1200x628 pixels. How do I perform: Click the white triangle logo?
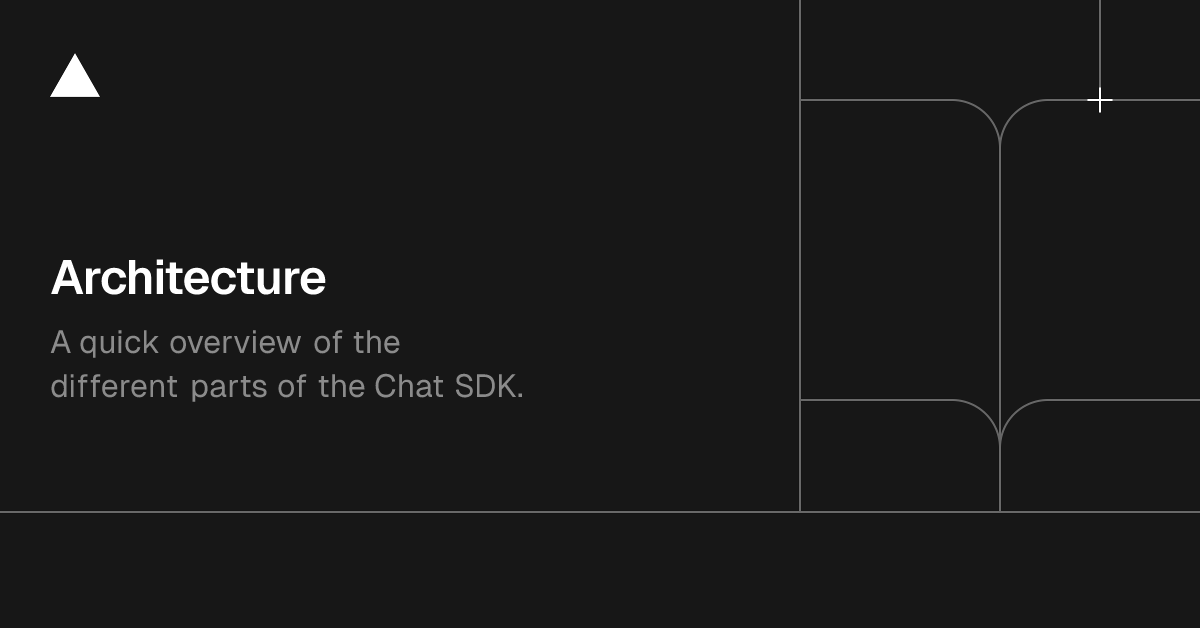point(75,77)
